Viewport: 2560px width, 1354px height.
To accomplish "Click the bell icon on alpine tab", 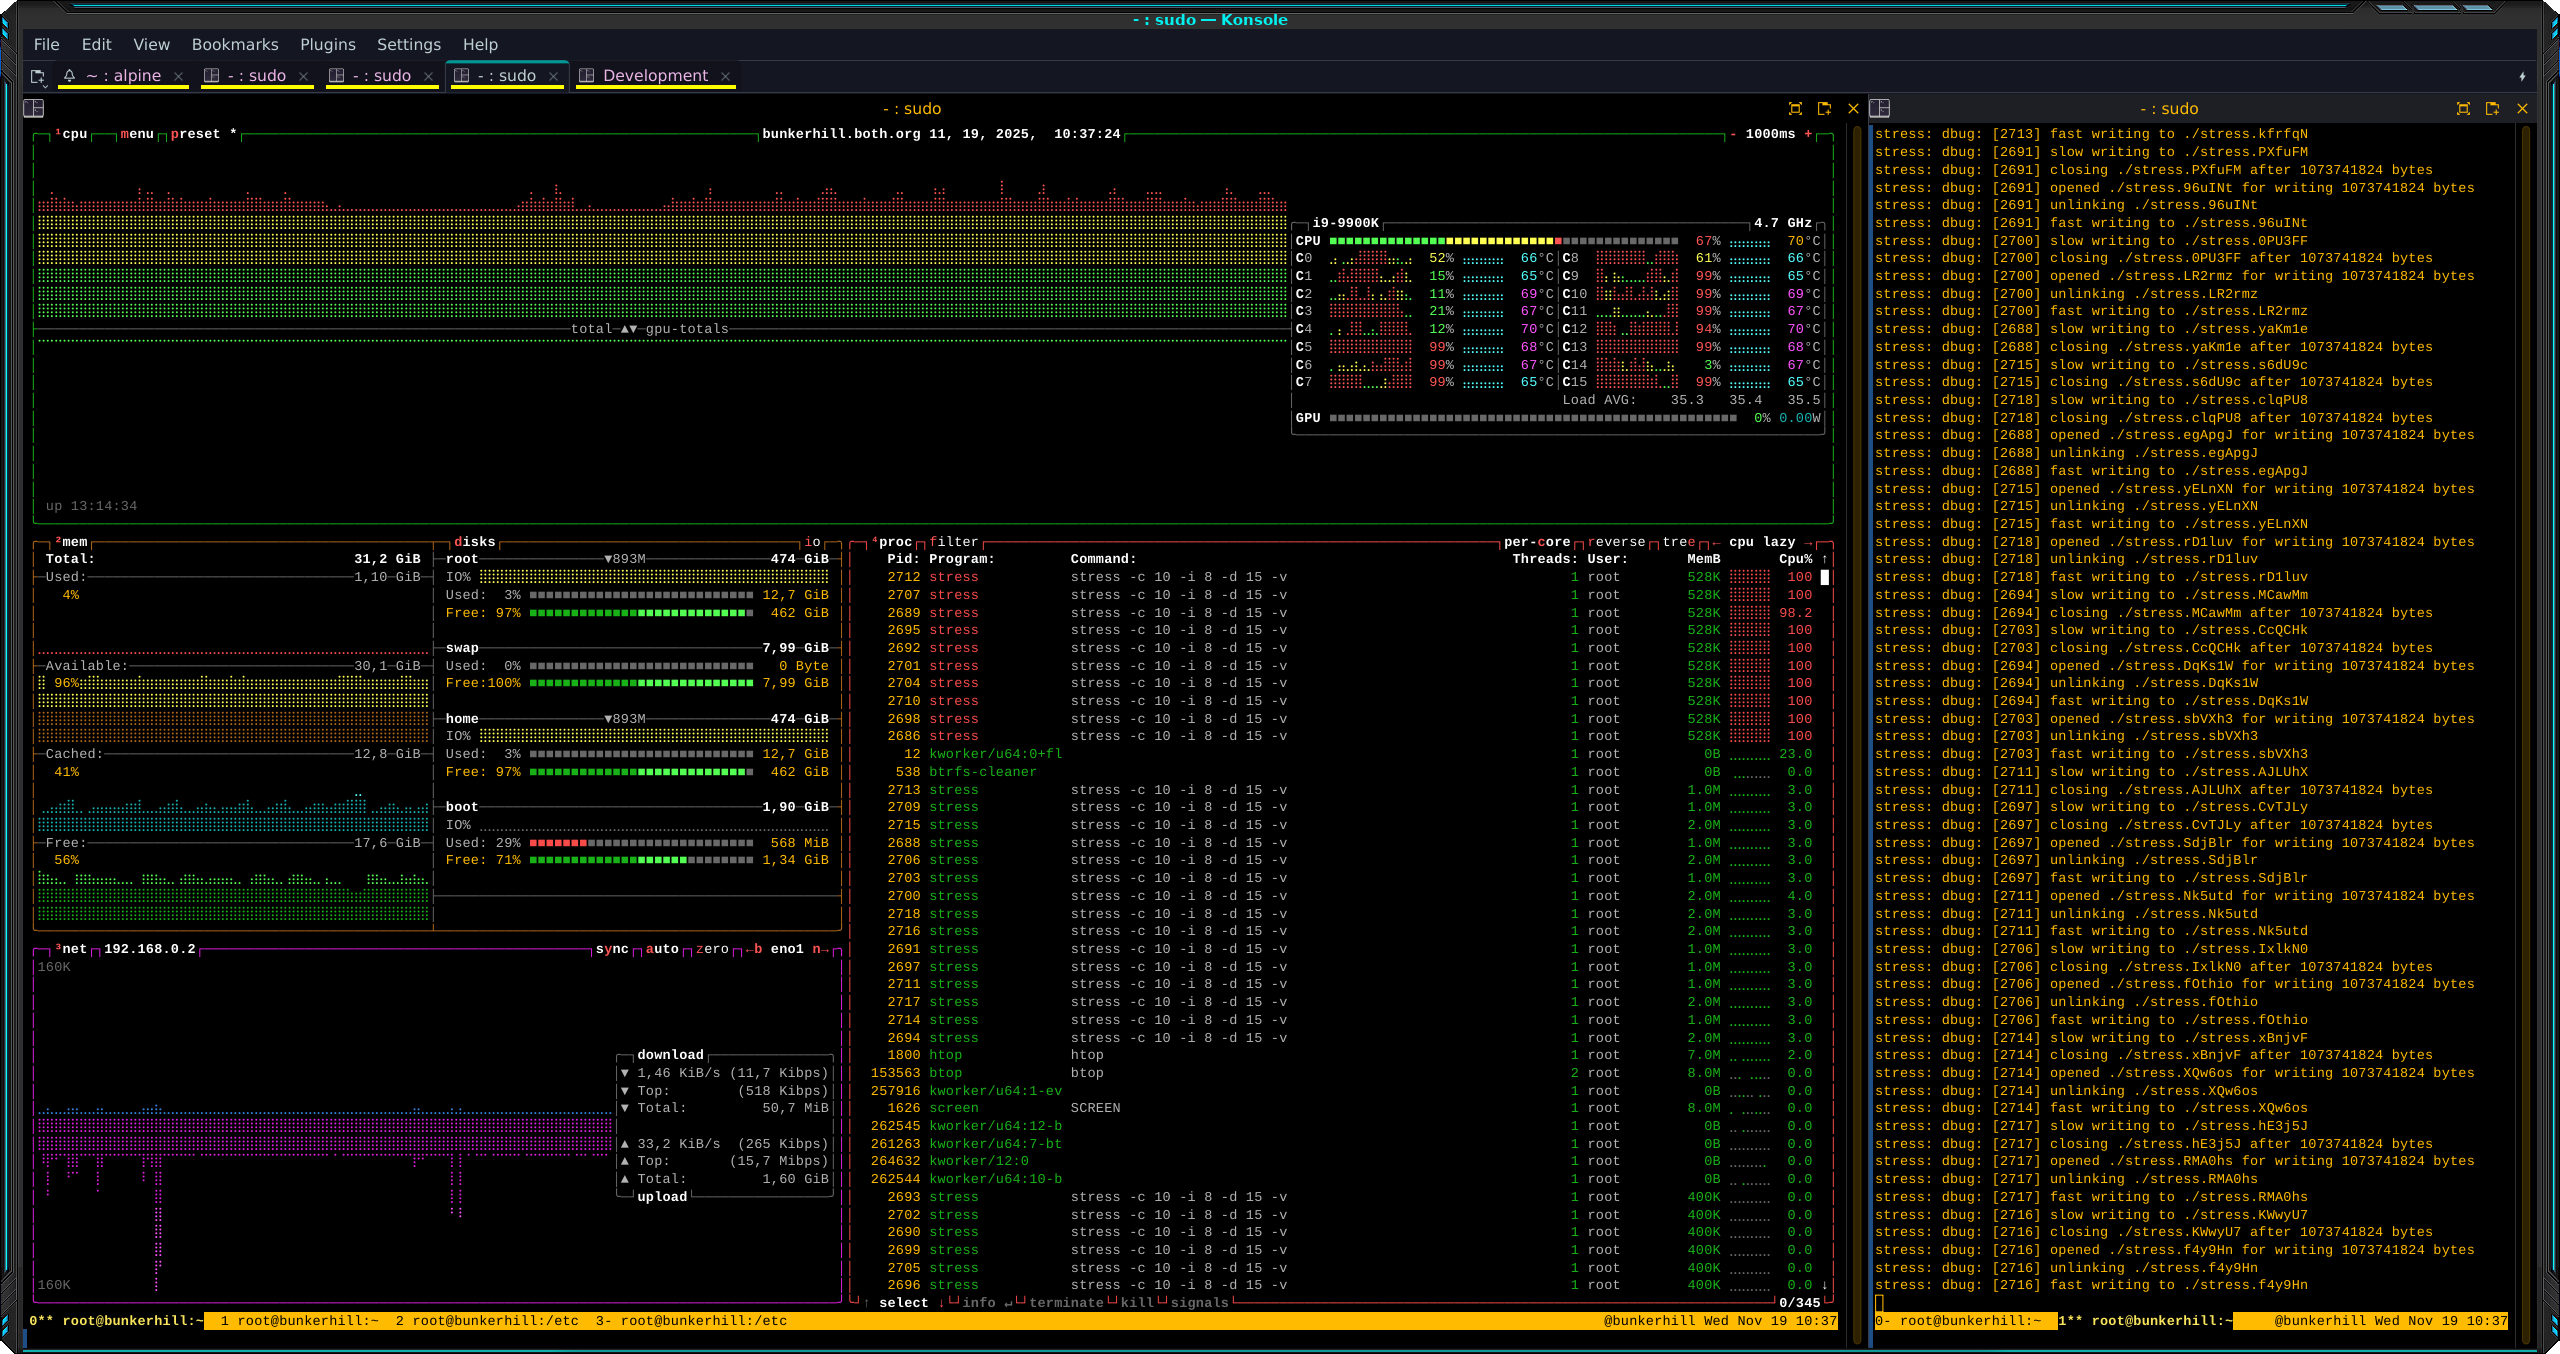I will [69, 76].
